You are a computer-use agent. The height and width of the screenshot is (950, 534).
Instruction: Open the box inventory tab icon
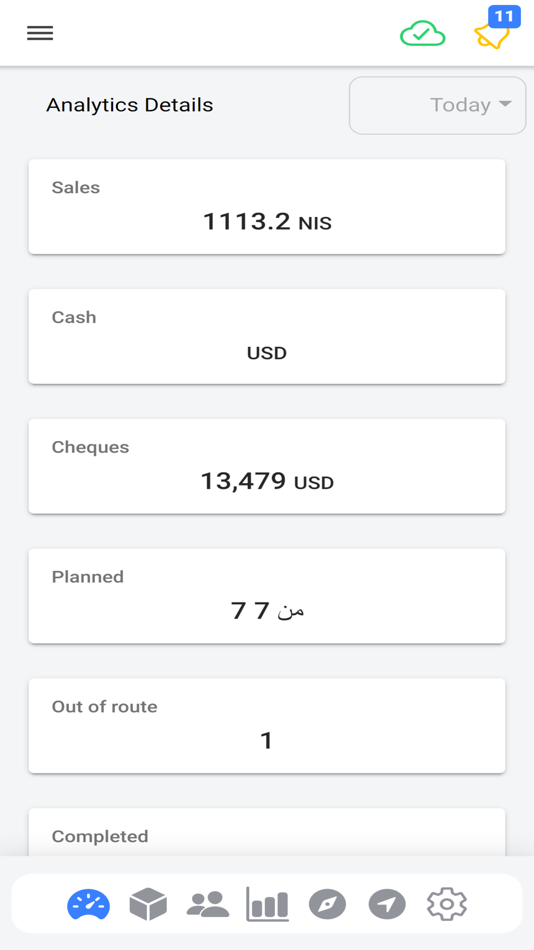click(x=149, y=905)
